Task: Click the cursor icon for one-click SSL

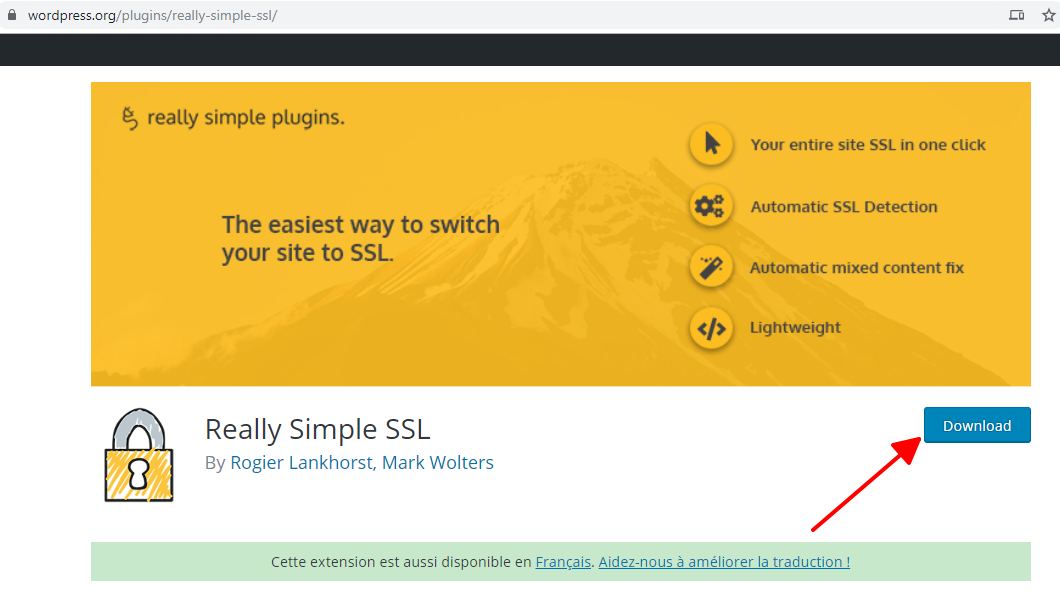Action: coord(711,144)
